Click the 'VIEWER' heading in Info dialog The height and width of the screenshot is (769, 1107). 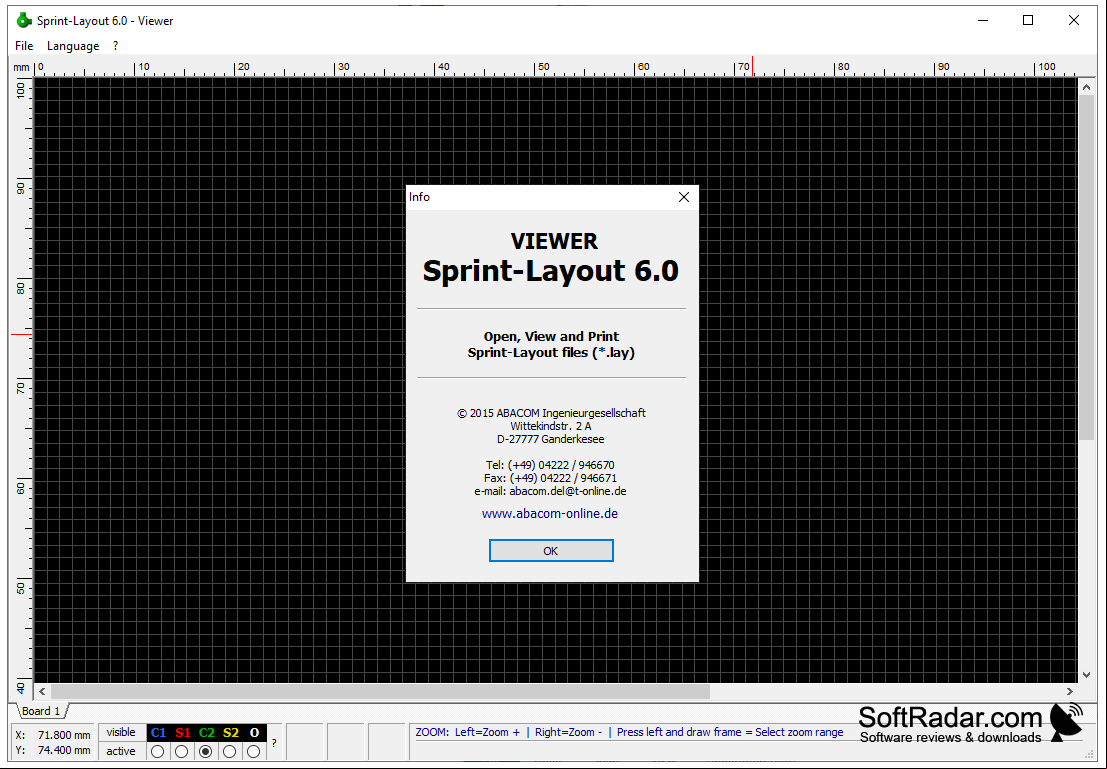coord(554,242)
